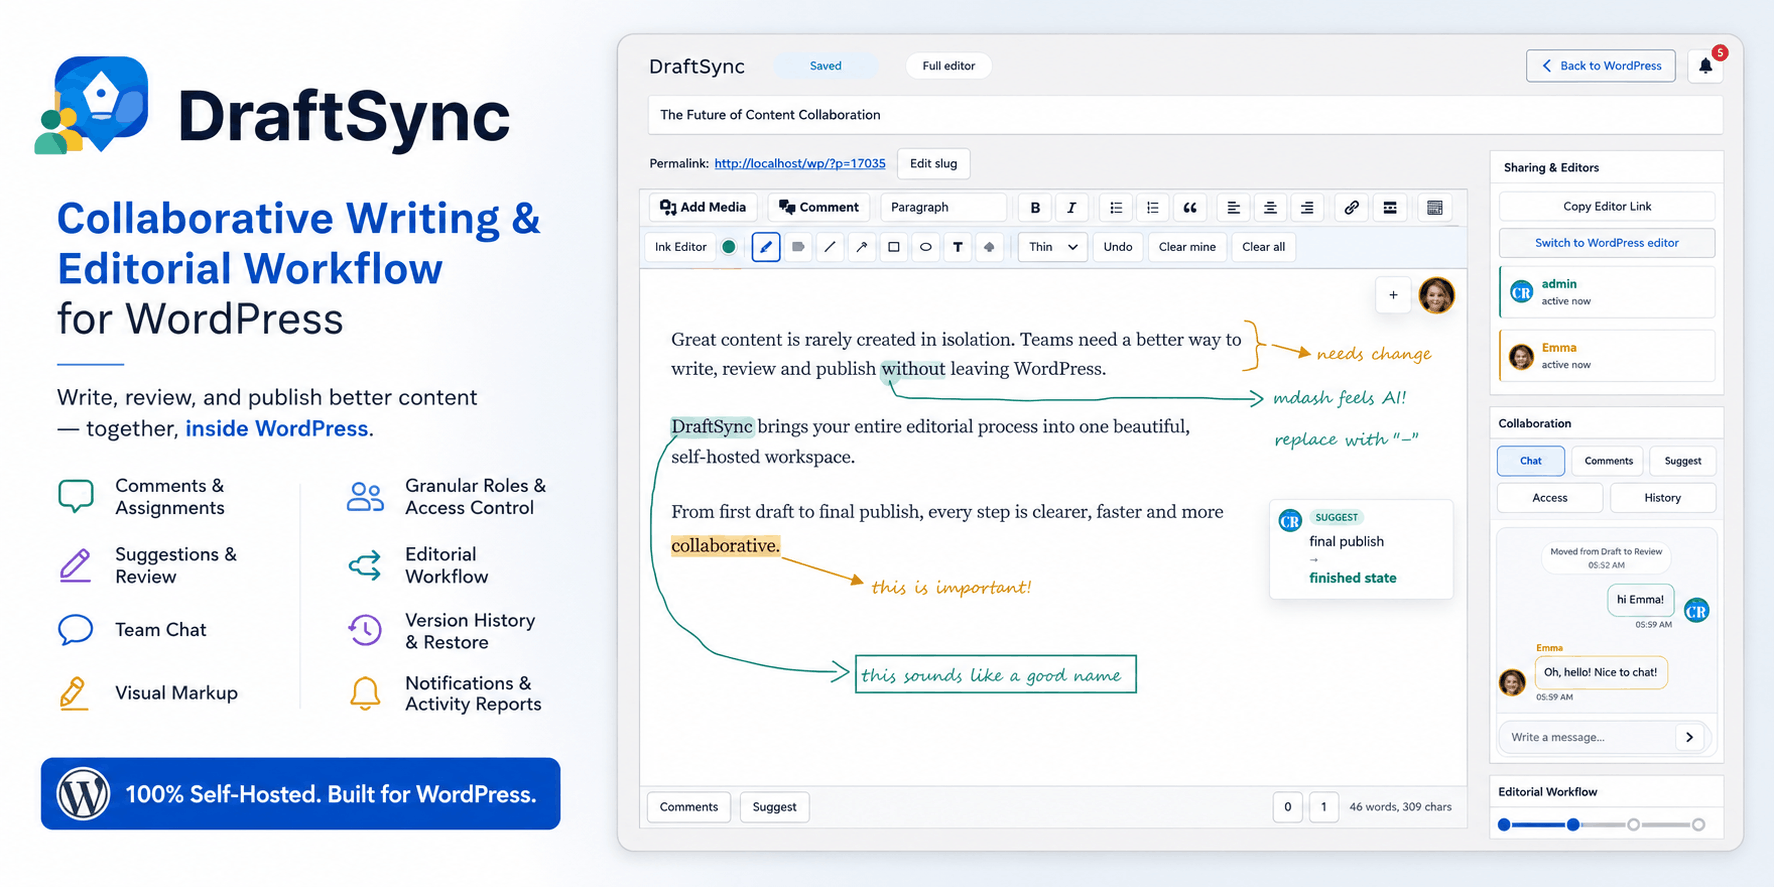Select the highlighter marker tool

pos(798,247)
